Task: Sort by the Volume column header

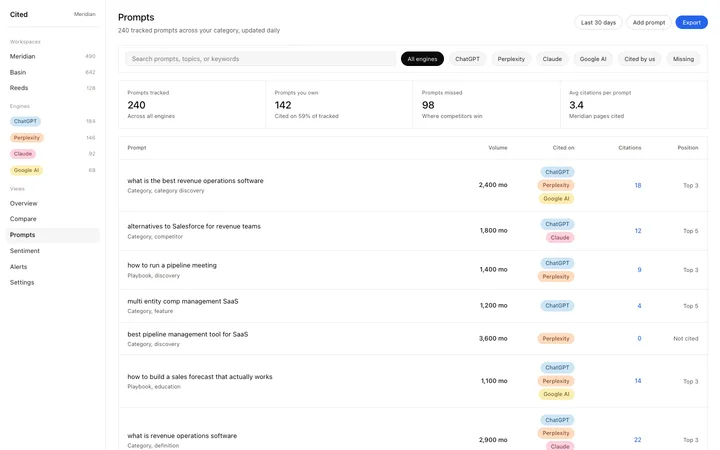Action: pyautogui.click(x=498, y=148)
